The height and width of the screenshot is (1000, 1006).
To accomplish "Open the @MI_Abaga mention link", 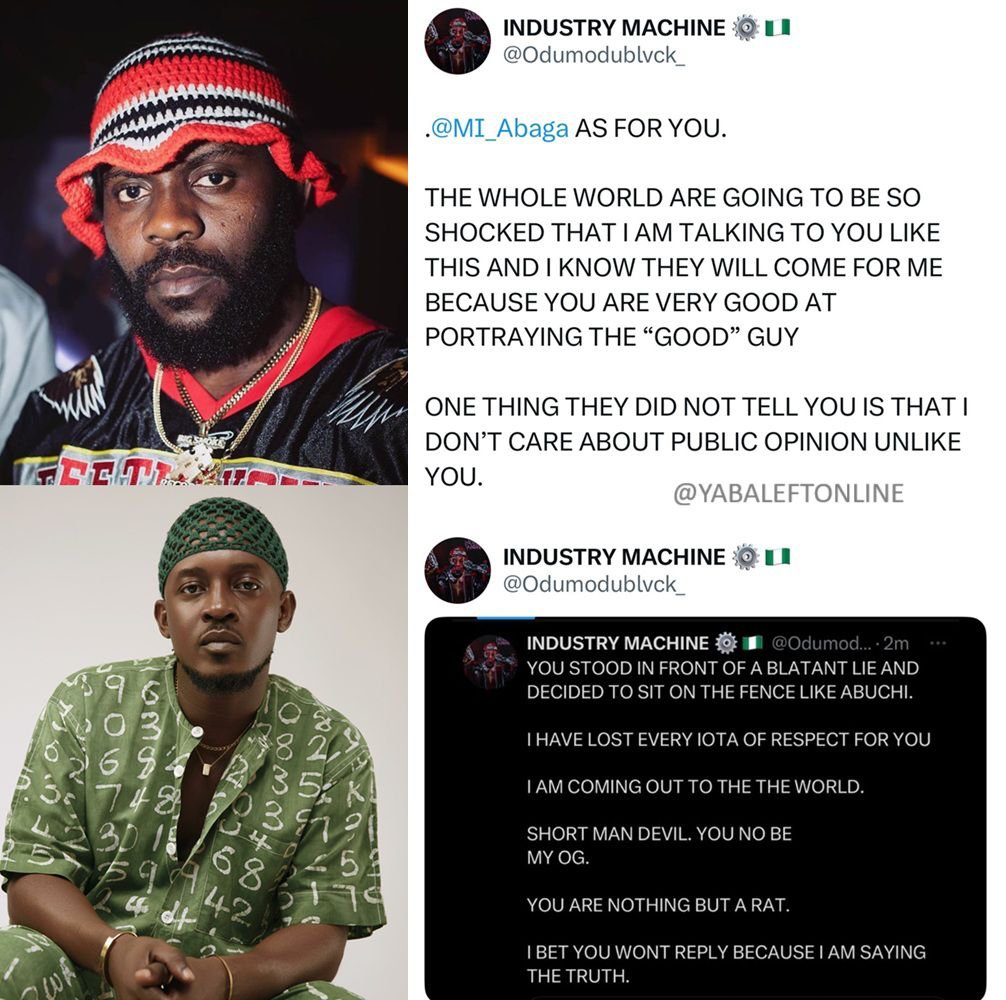I will (500, 128).
